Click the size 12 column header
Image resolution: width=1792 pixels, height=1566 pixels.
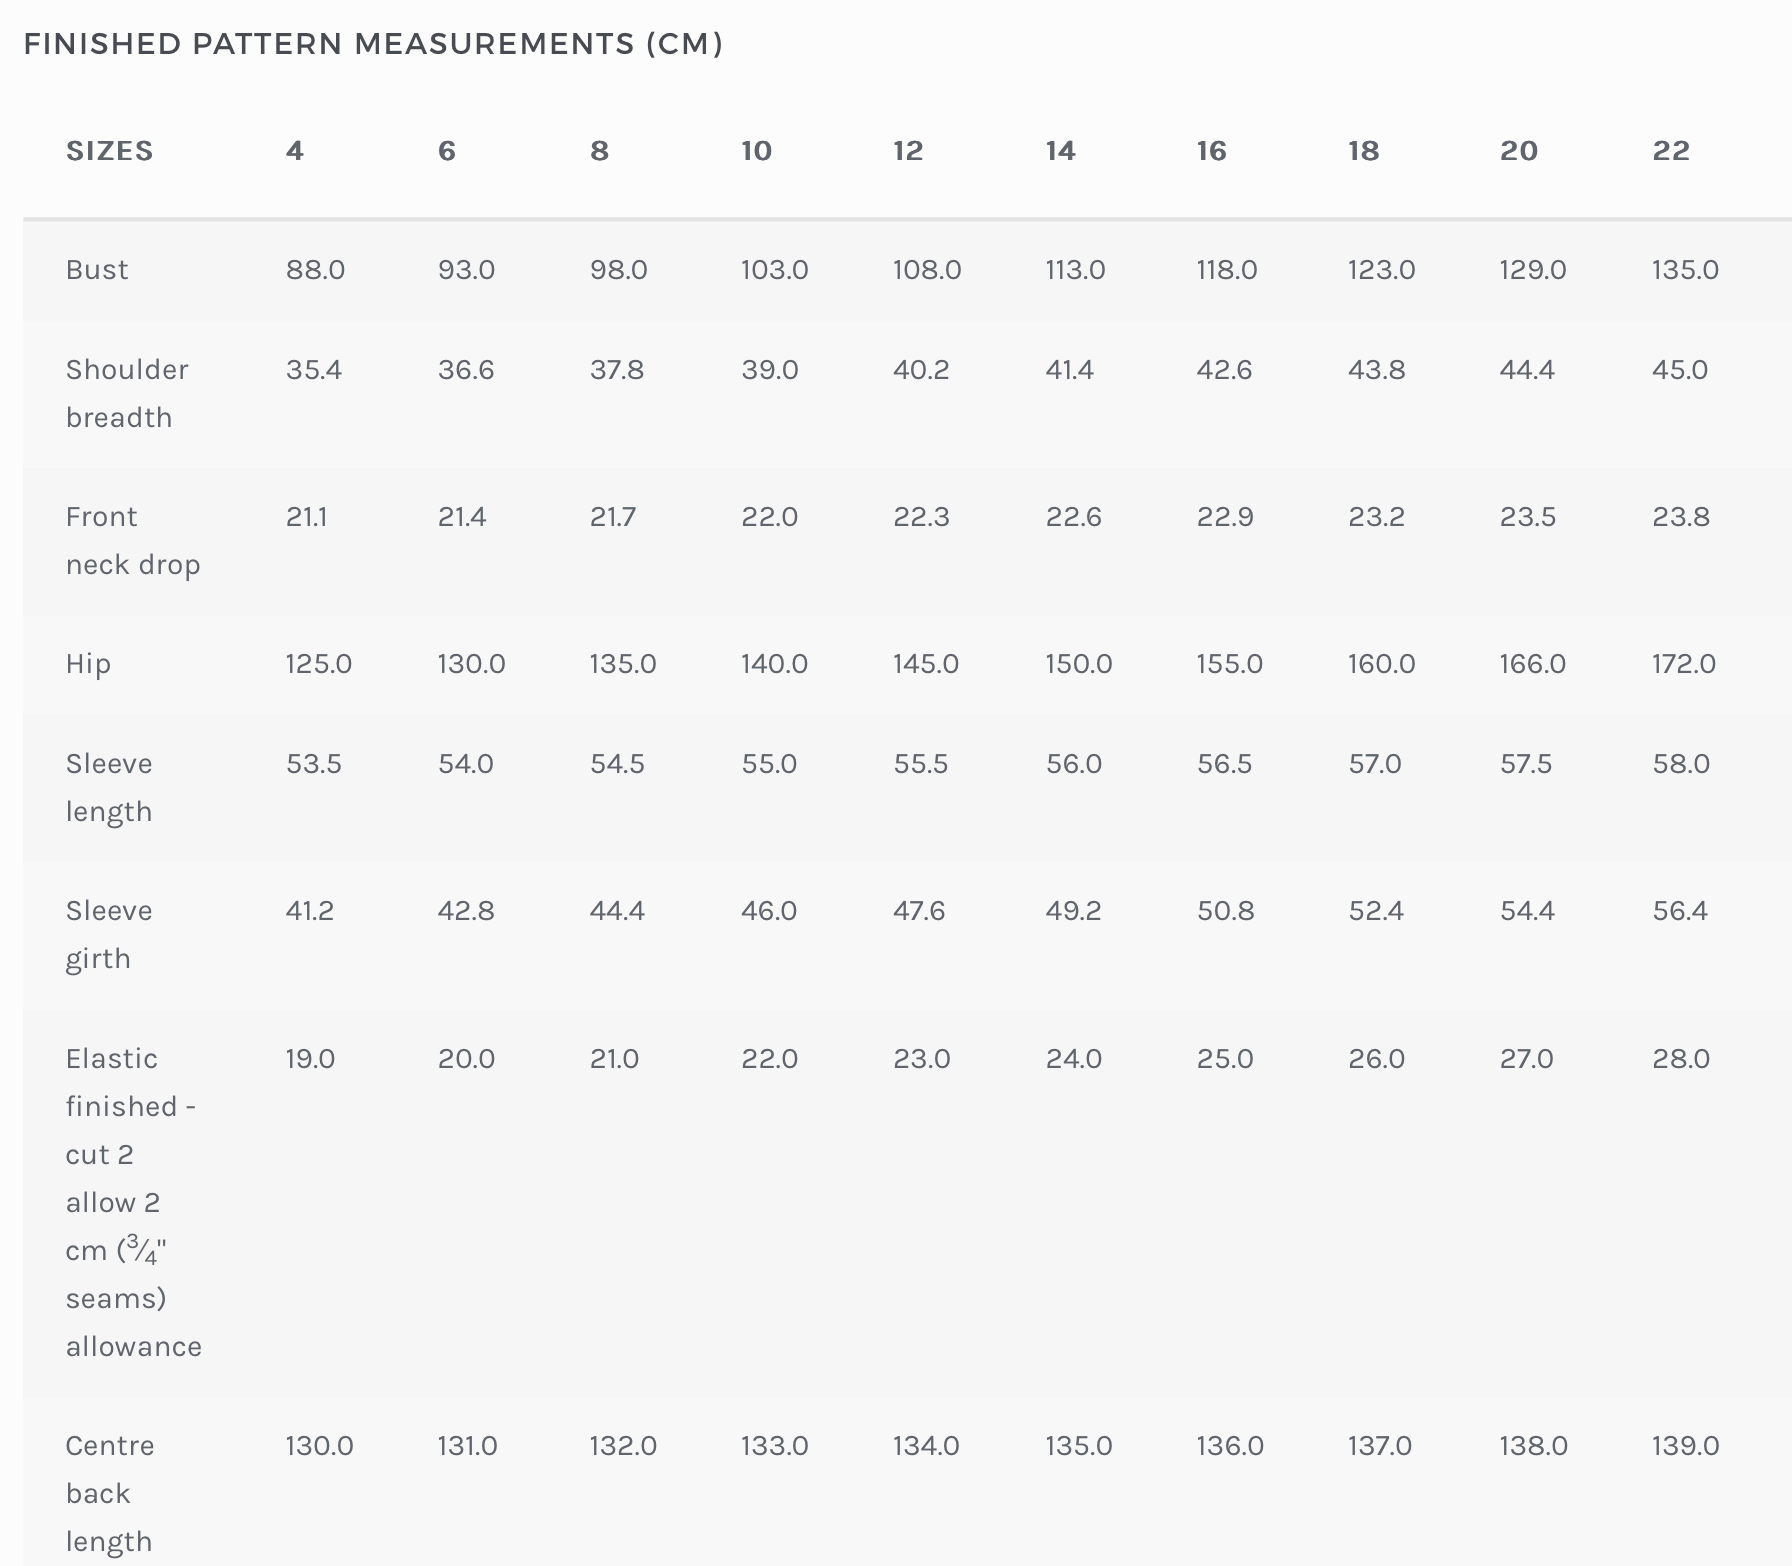908,151
